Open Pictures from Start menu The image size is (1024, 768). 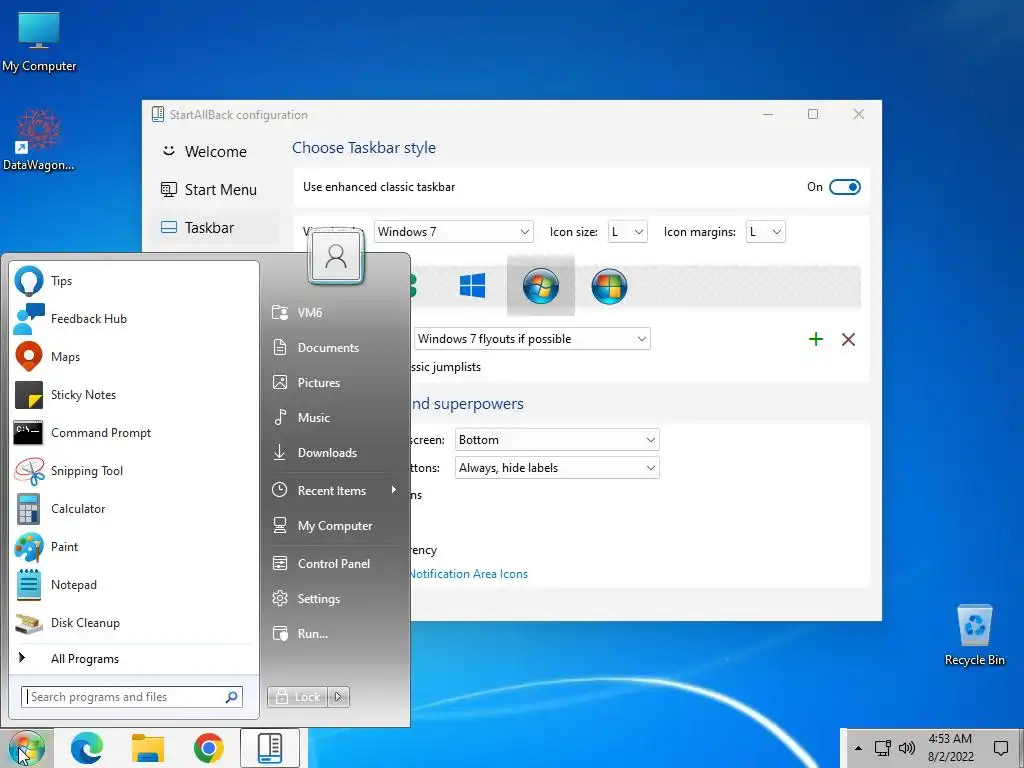click(x=334, y=383)
